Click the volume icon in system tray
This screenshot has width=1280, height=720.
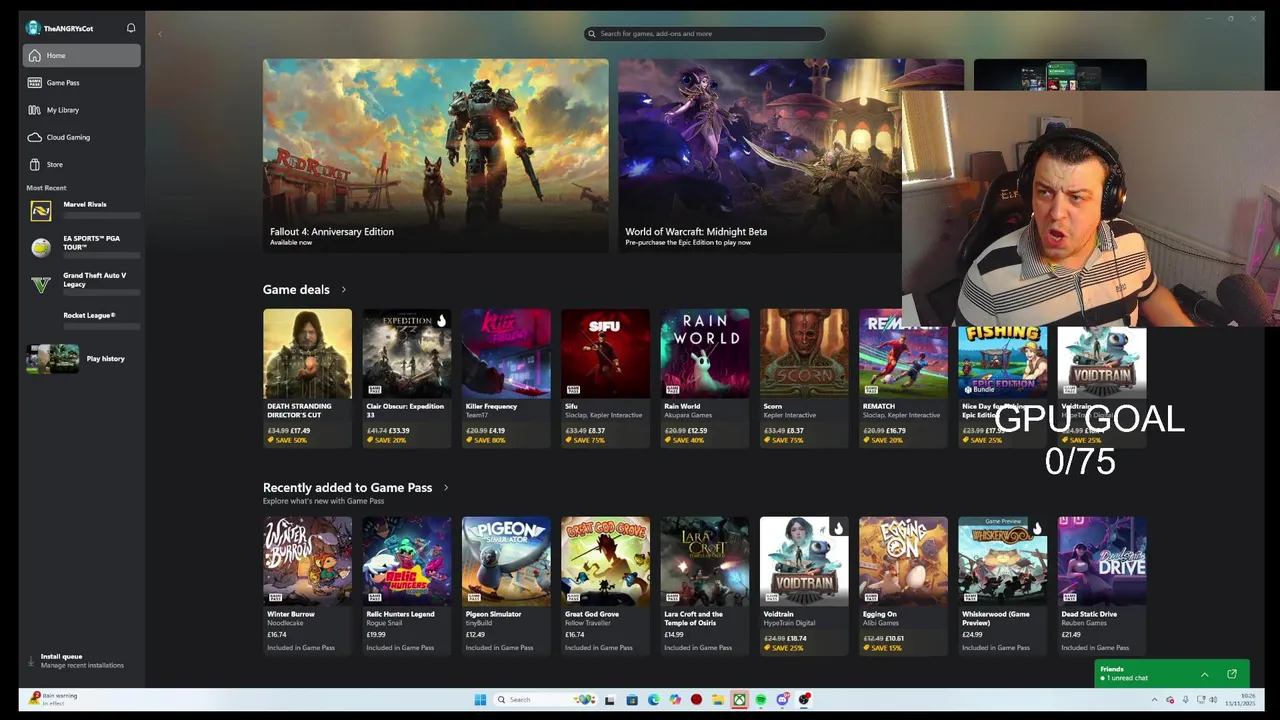(1213, 700)
